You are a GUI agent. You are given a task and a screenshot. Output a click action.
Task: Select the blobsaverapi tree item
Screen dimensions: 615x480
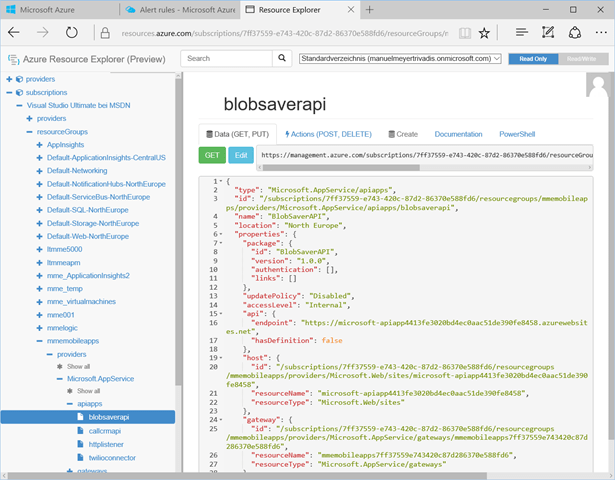point(88,417)
